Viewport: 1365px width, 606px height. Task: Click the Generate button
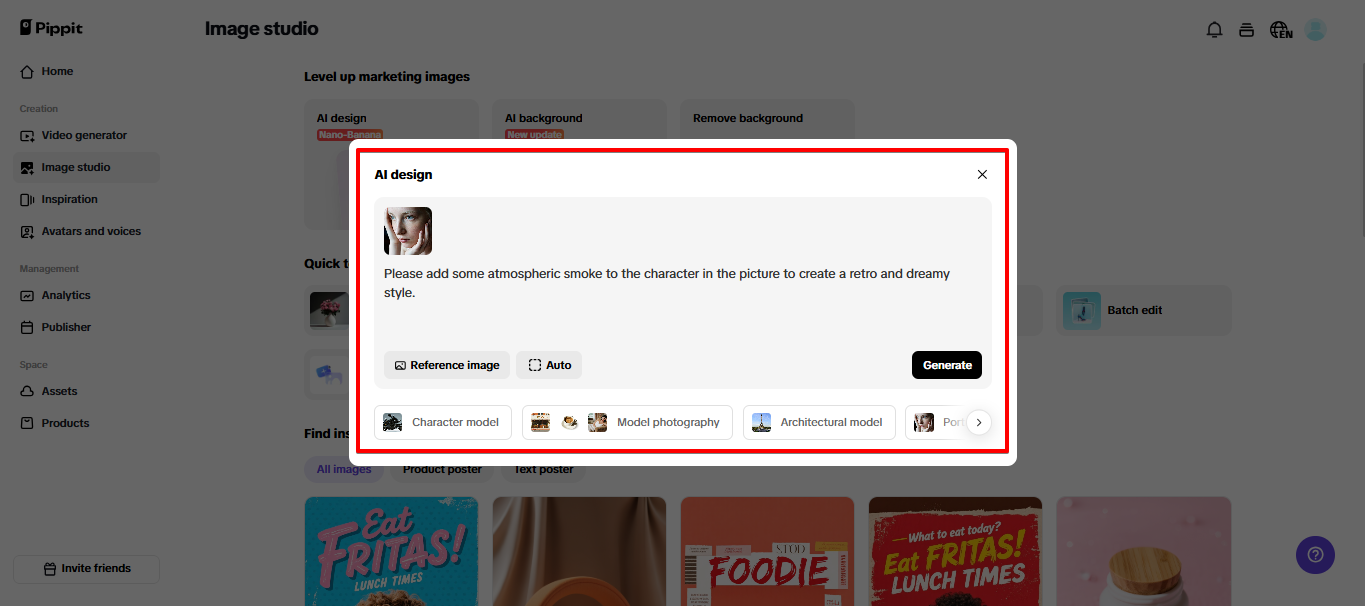tap(946, 365)
